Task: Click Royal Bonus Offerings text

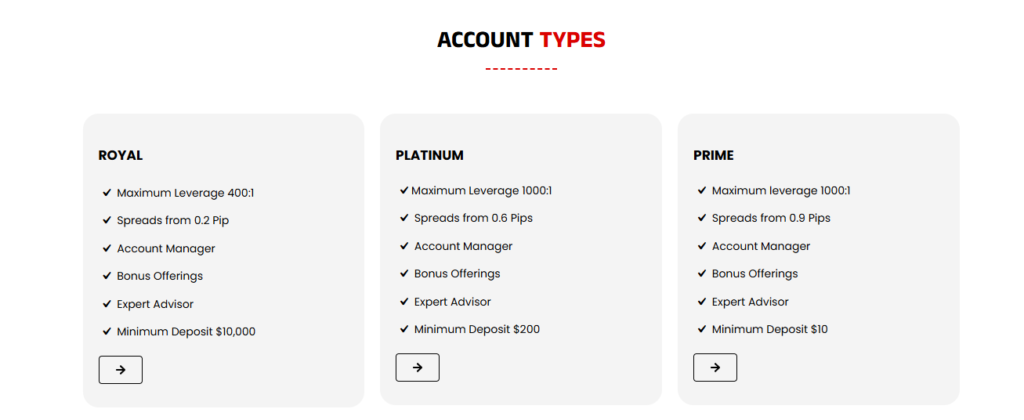Action: pyautogui.click(x=160, y=276)
